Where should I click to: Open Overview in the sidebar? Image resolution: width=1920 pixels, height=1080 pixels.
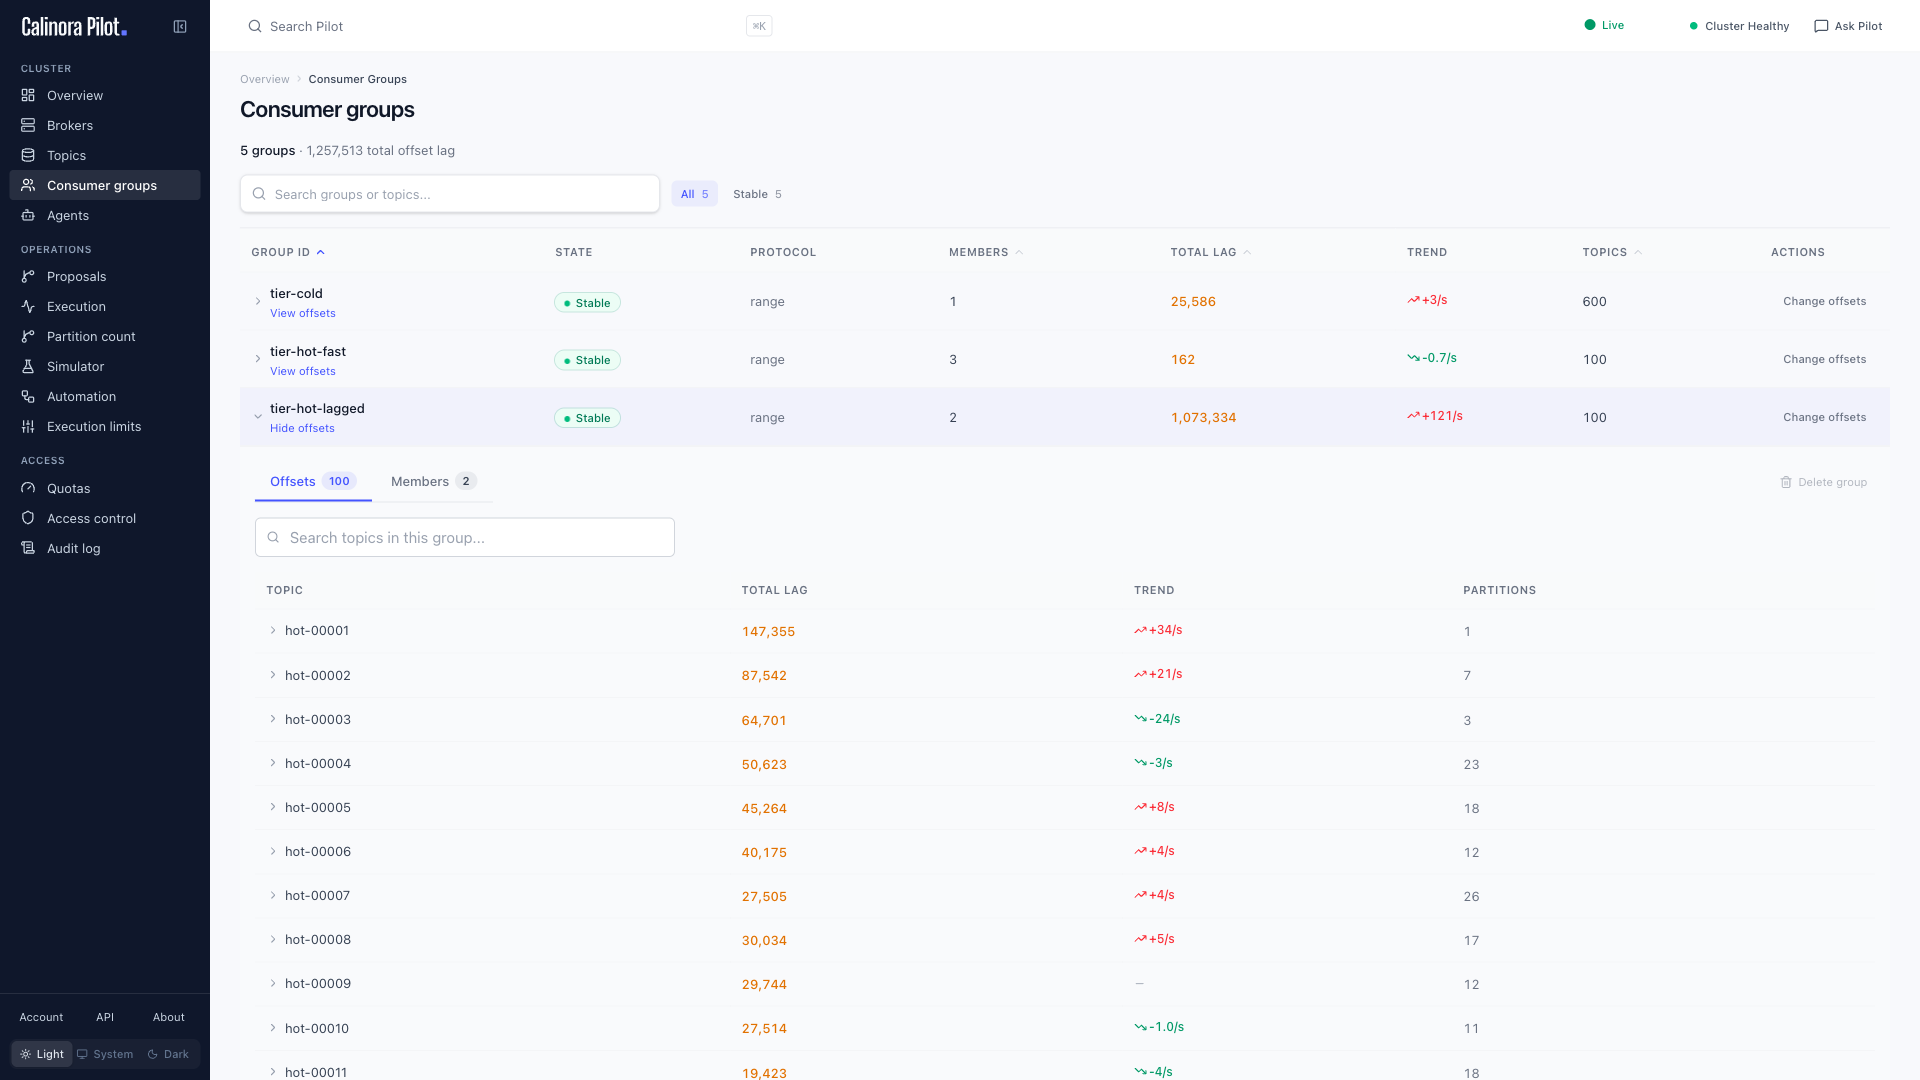(x=105, y=95)
